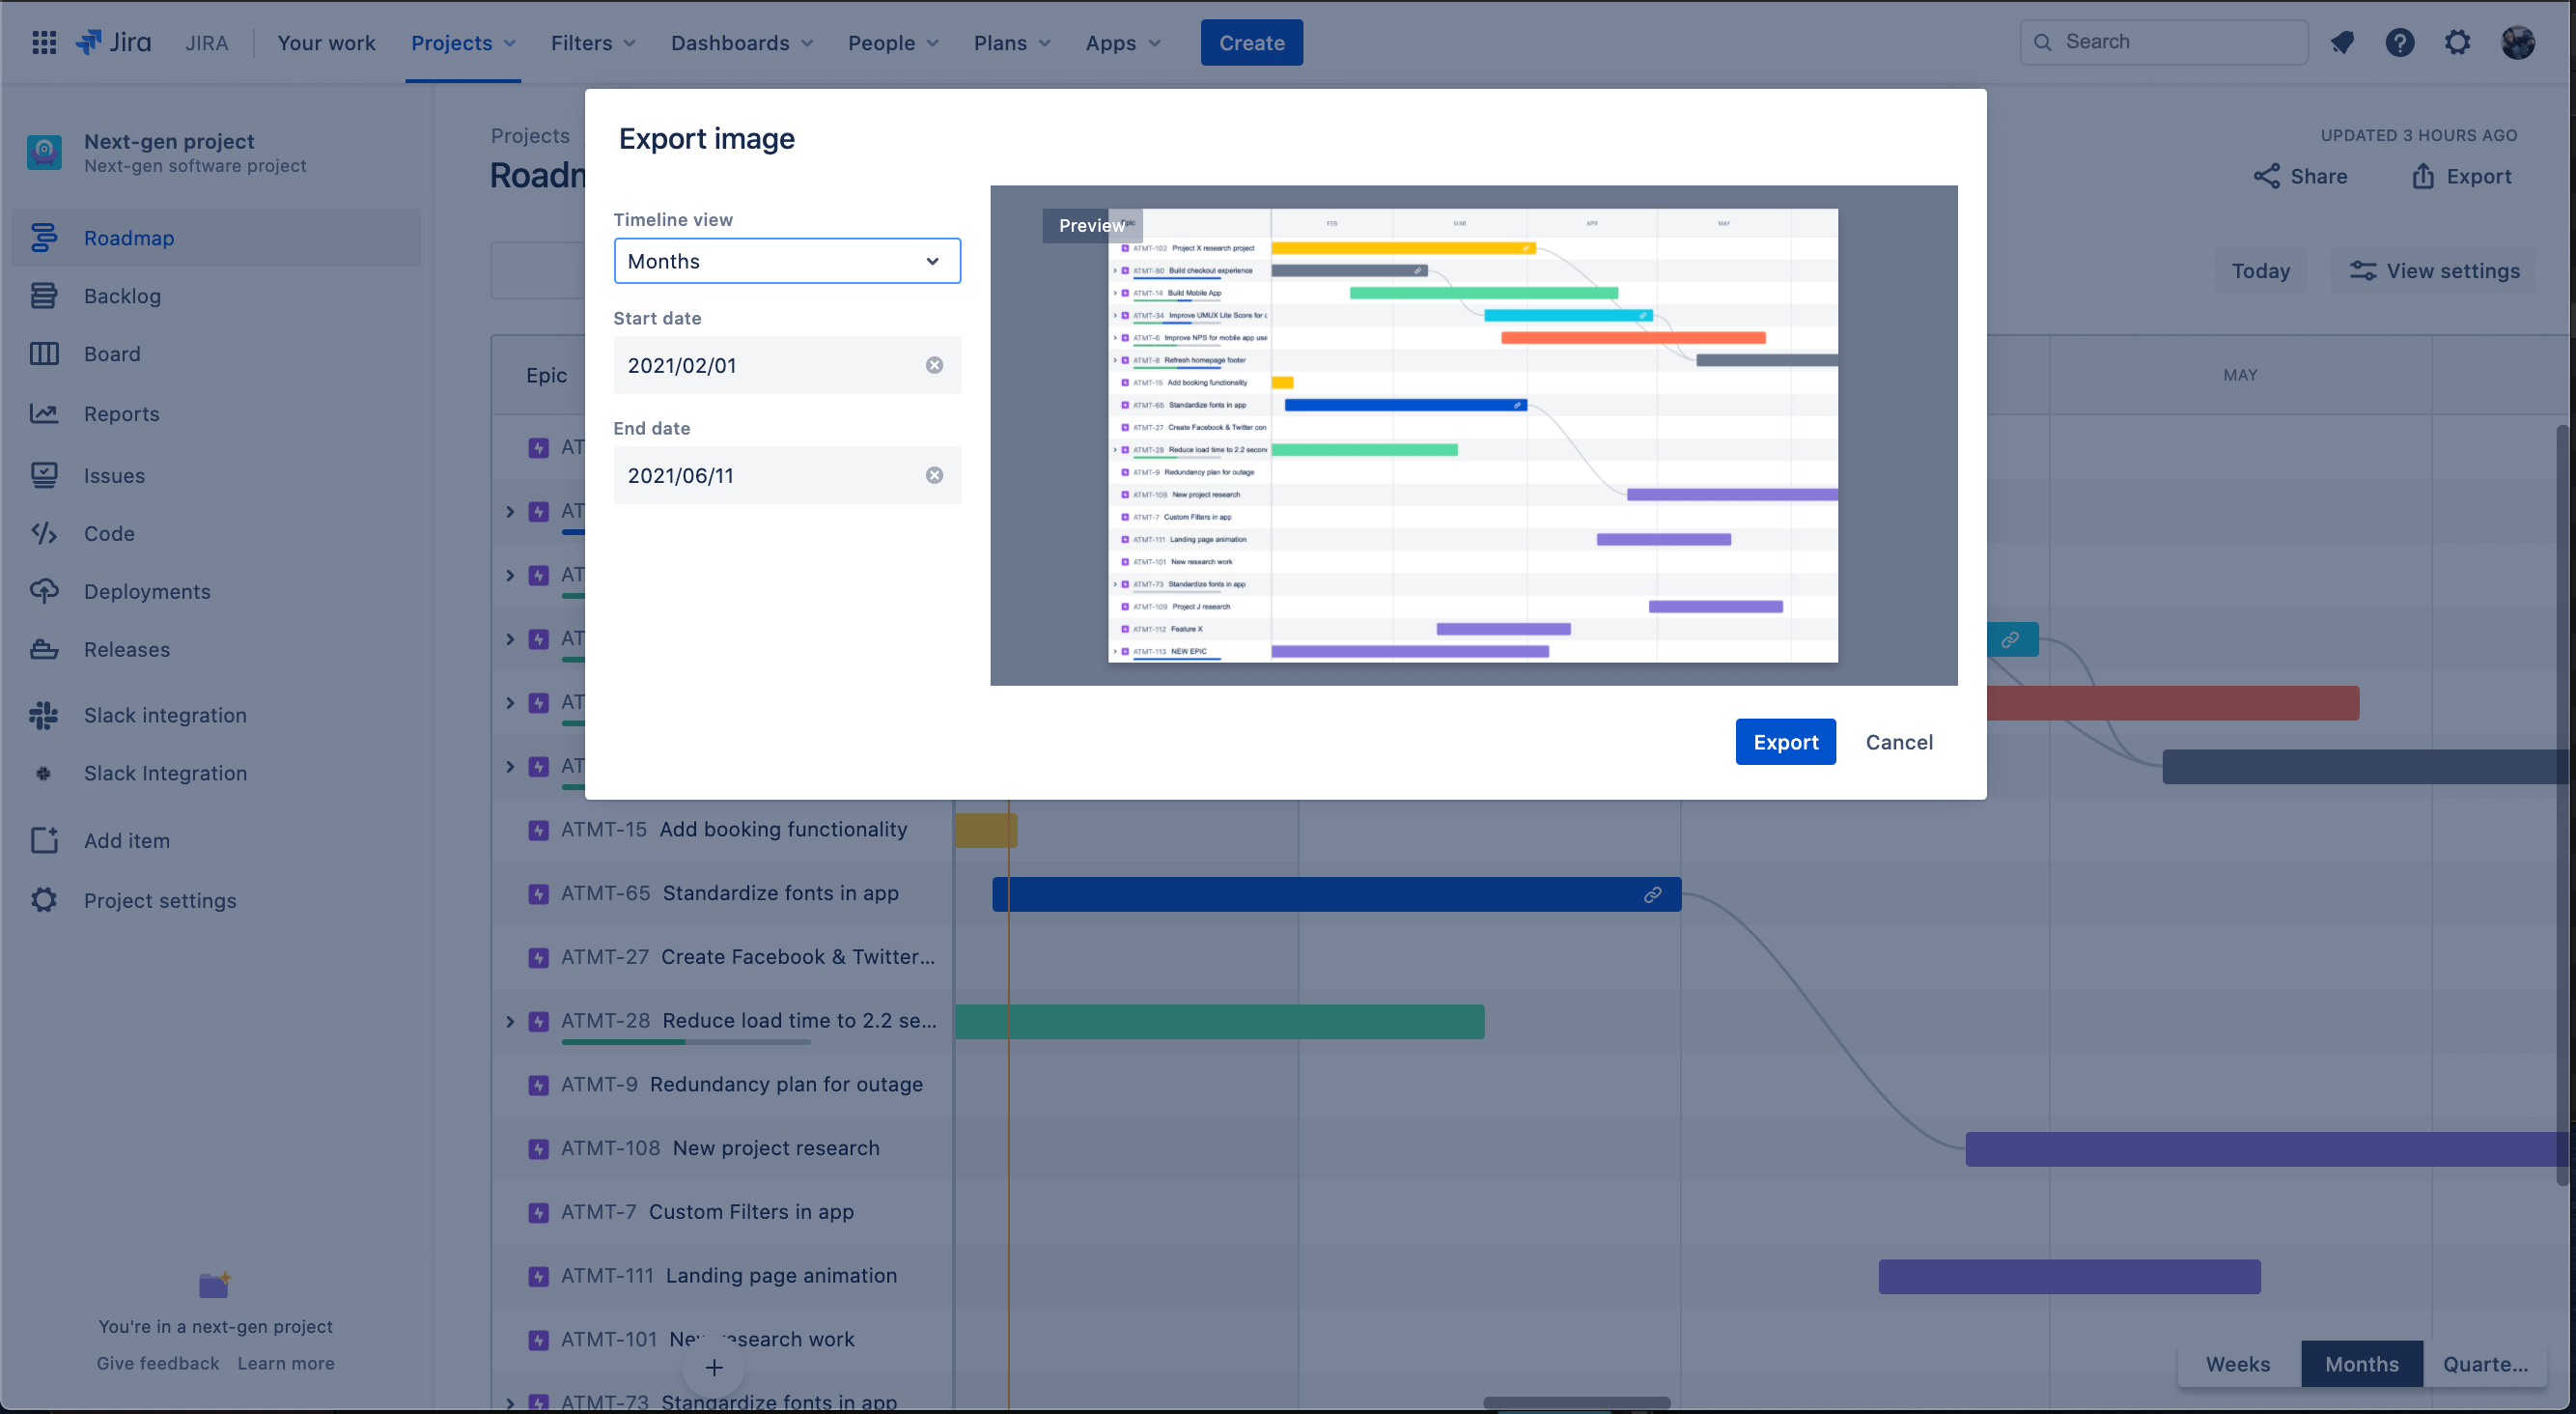
Task: Open the Code section
Action: (108, 533)
